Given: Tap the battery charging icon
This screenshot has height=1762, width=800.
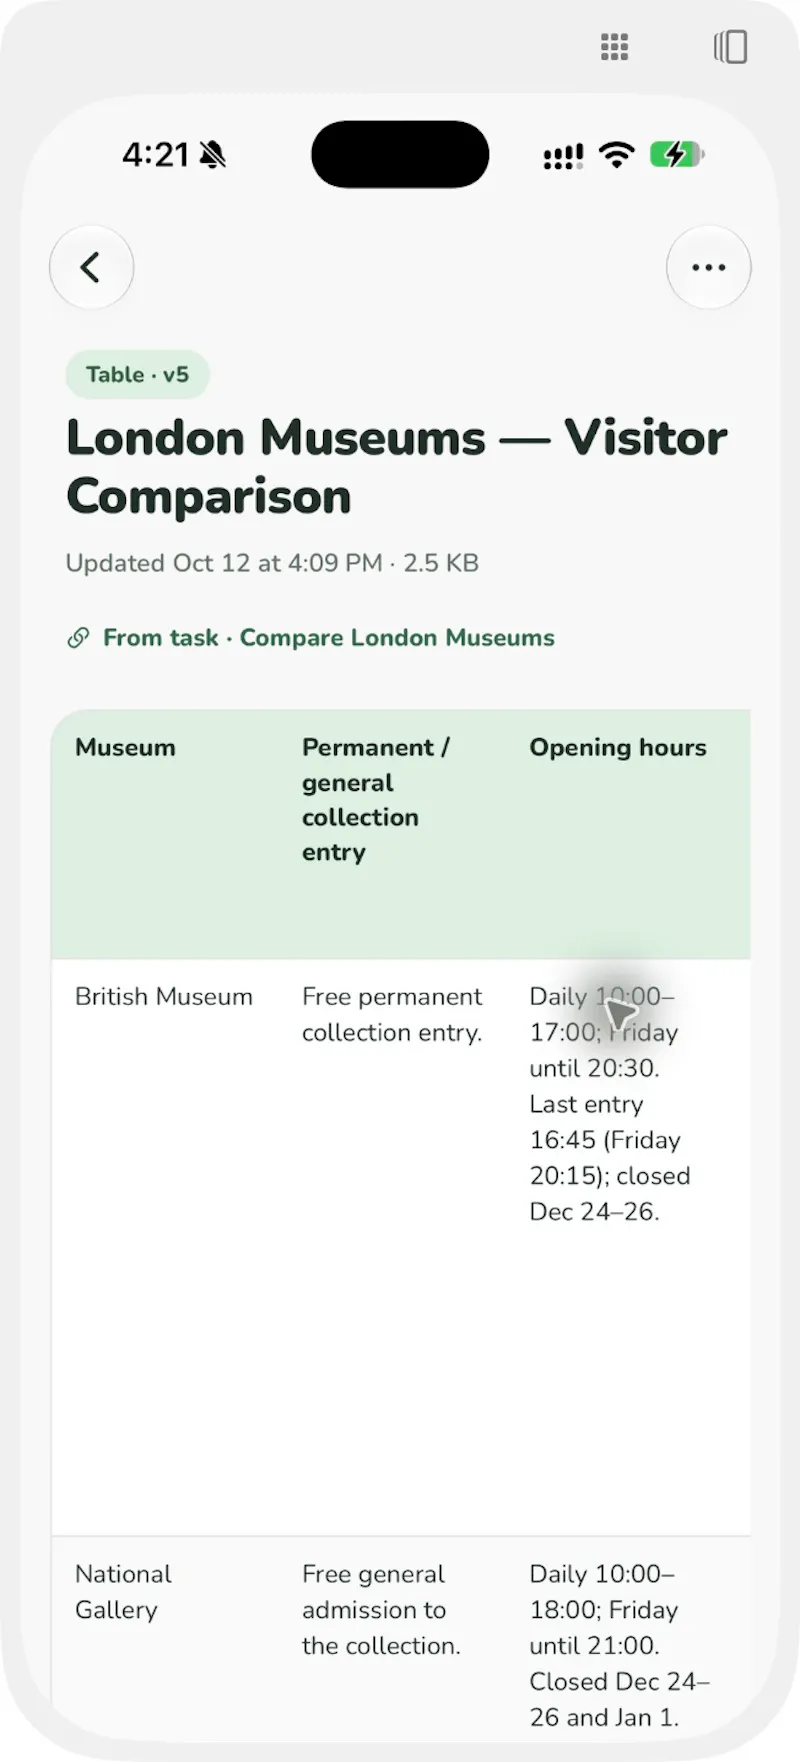Looking at the screenshot, I should click(677, 155).
